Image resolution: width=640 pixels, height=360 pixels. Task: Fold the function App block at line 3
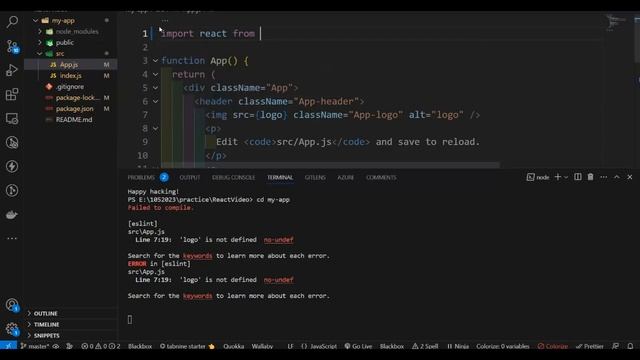click(156, 60)
